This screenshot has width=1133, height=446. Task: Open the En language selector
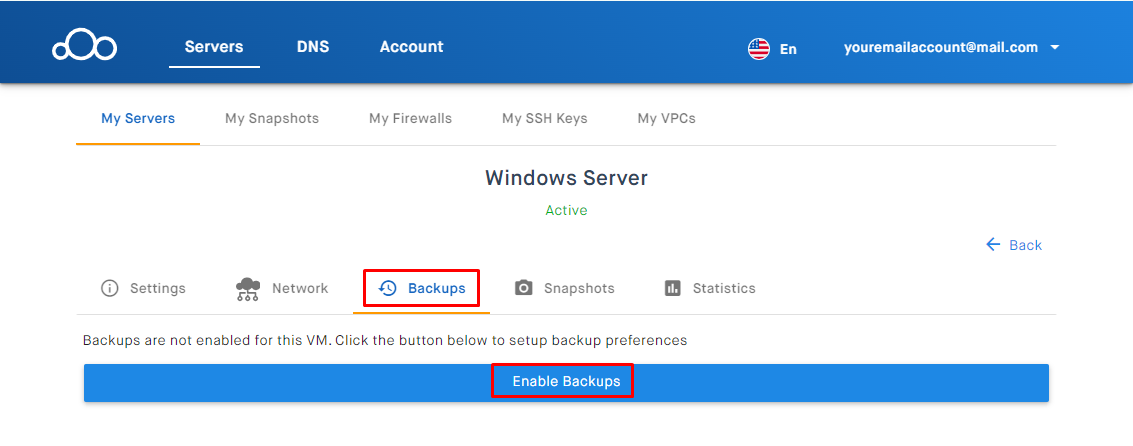point(788,48)
